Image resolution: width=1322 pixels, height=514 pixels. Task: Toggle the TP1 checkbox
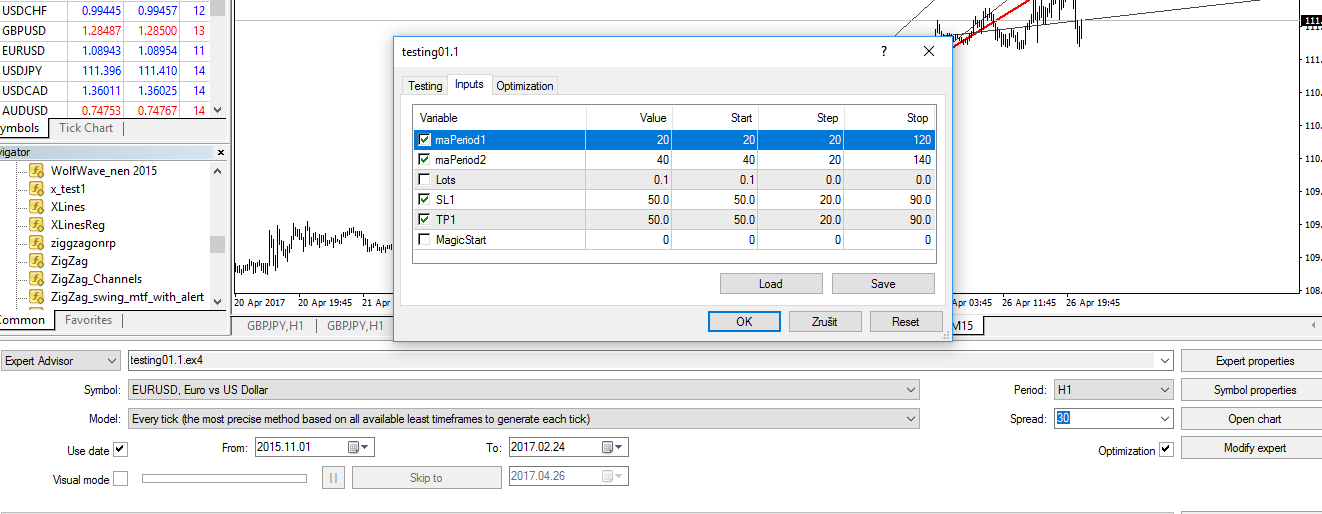pyautogui.click(x=425, y=220)
